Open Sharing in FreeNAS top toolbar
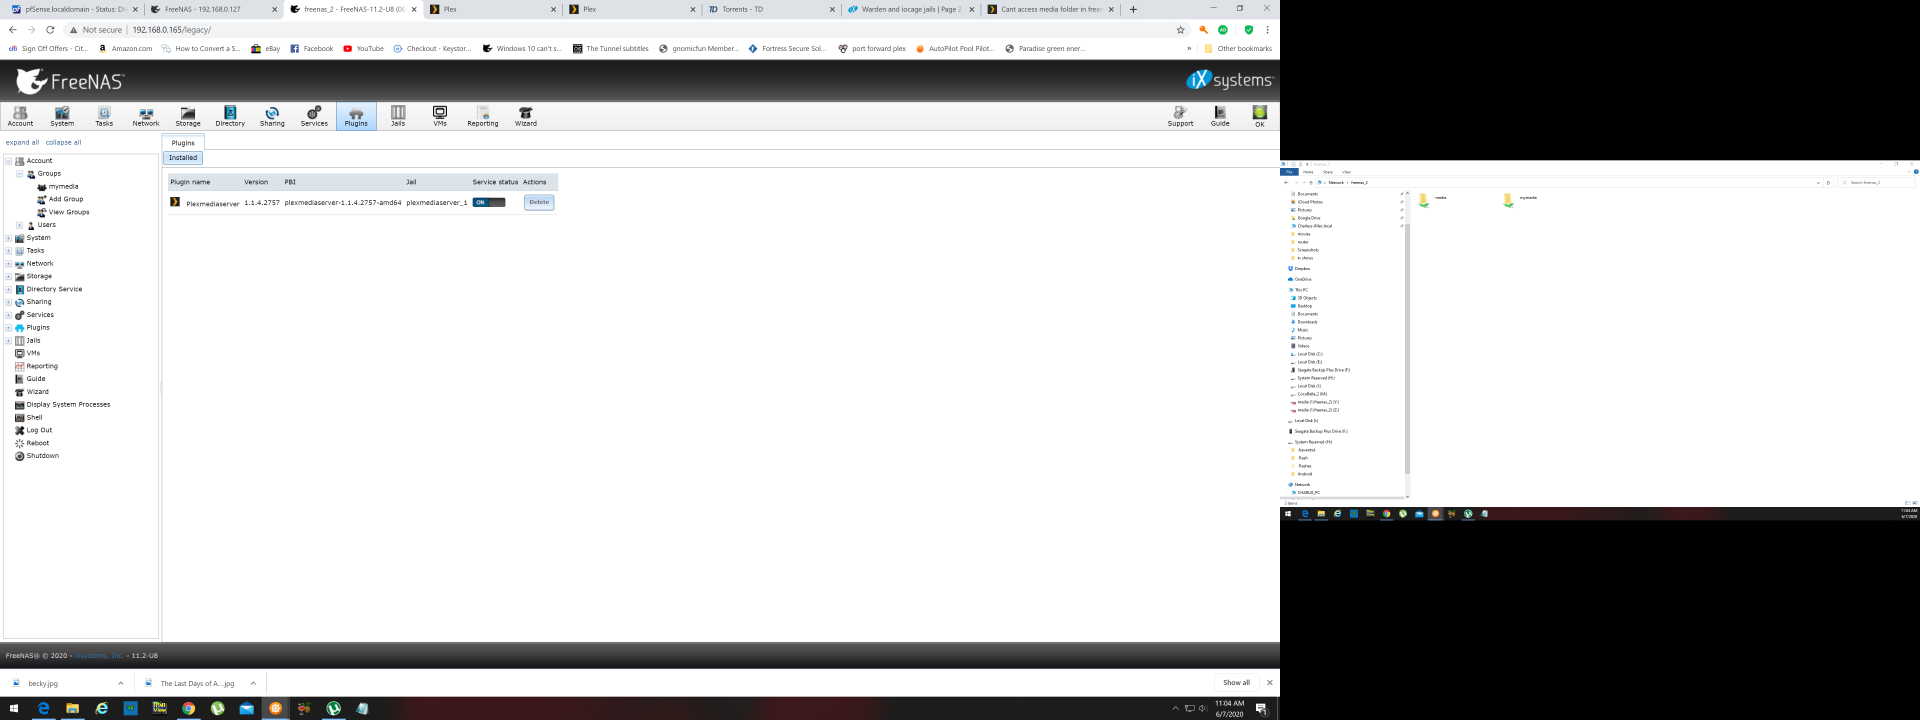Viewport: 1920px width, 720px height. (x=272, y=116)
